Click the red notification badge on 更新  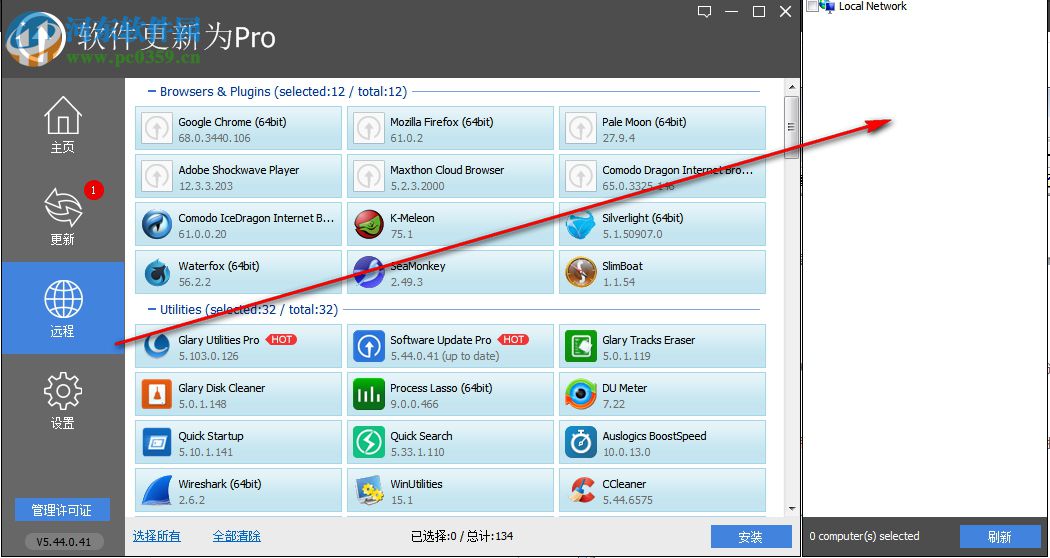93,190
